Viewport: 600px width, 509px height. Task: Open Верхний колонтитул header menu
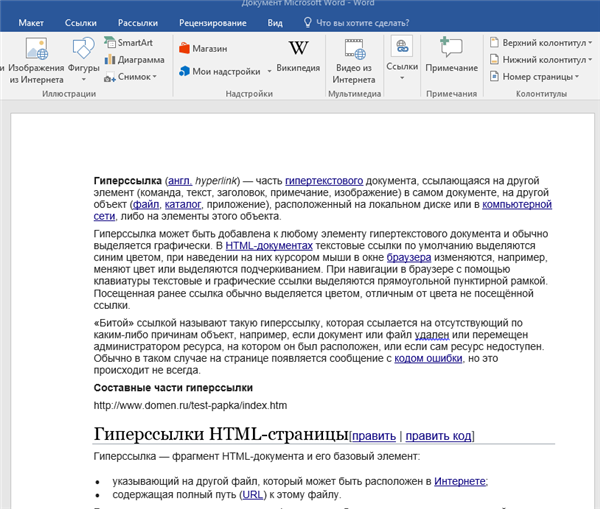[x=541, y=42]
